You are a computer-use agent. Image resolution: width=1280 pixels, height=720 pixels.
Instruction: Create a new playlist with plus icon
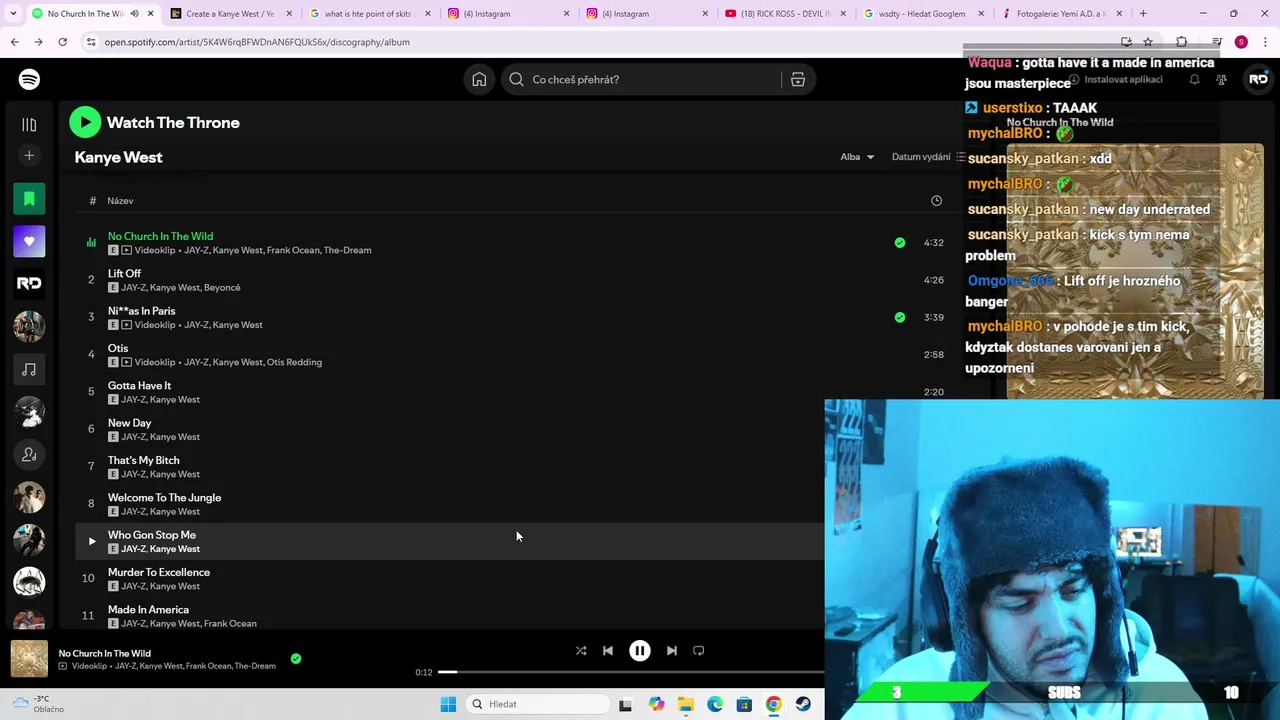point(29,155)
